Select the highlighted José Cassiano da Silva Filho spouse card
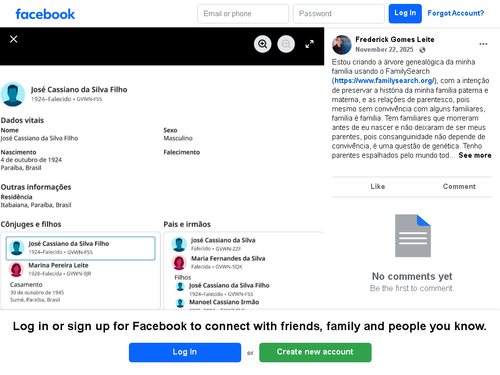This screenshot has width=500, height=375. [x=81, y=248]
